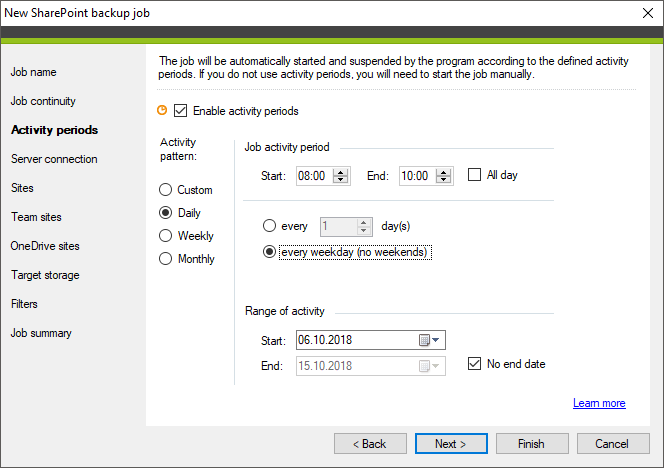Open the Learn more link
The height and width of the screenshot is (468, 664).
point(599,403)
